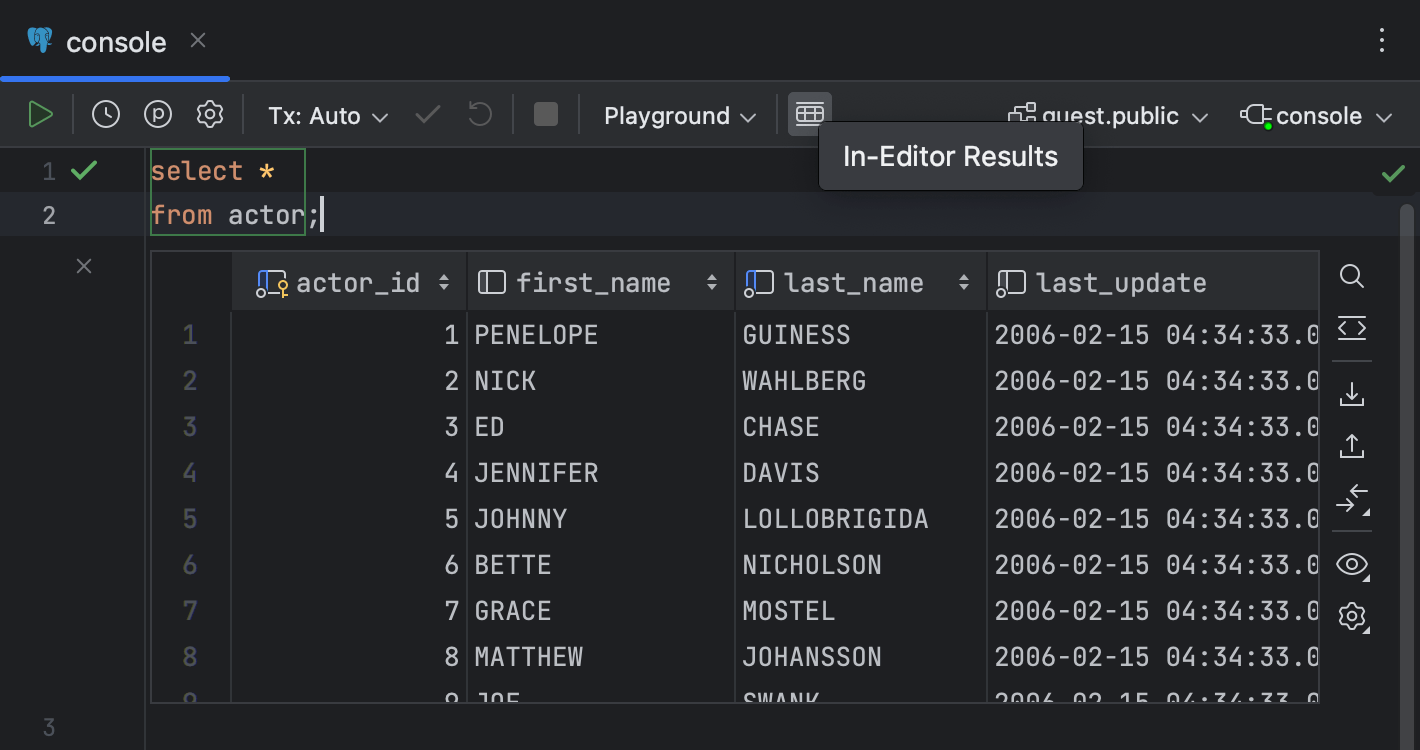Open the Playground session dropdown
This screenshot has height=750, width=1420.
(678, 115)
